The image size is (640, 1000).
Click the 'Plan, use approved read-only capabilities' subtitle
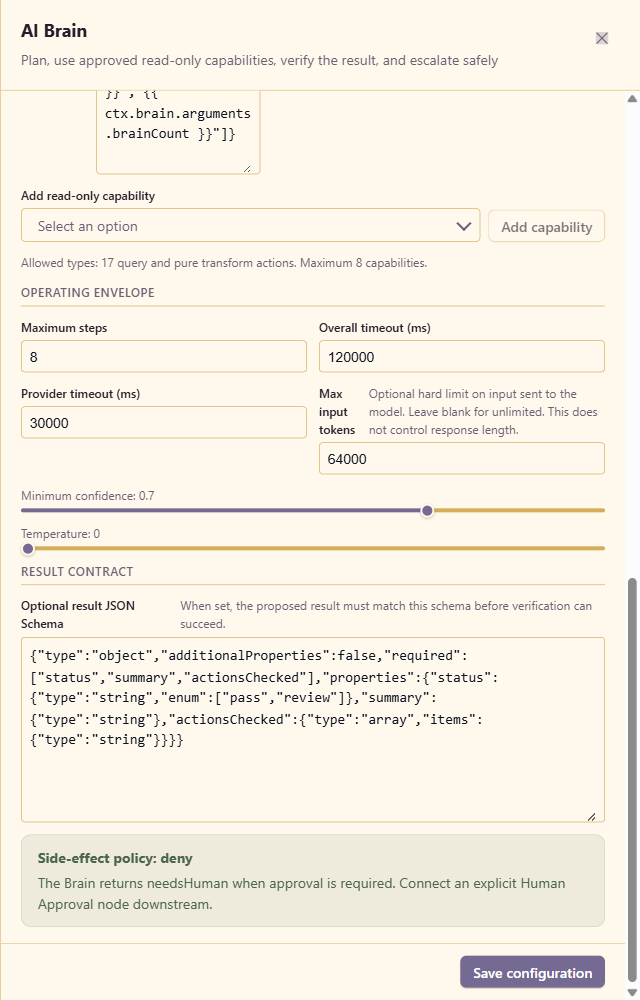[x=259, y=61]
